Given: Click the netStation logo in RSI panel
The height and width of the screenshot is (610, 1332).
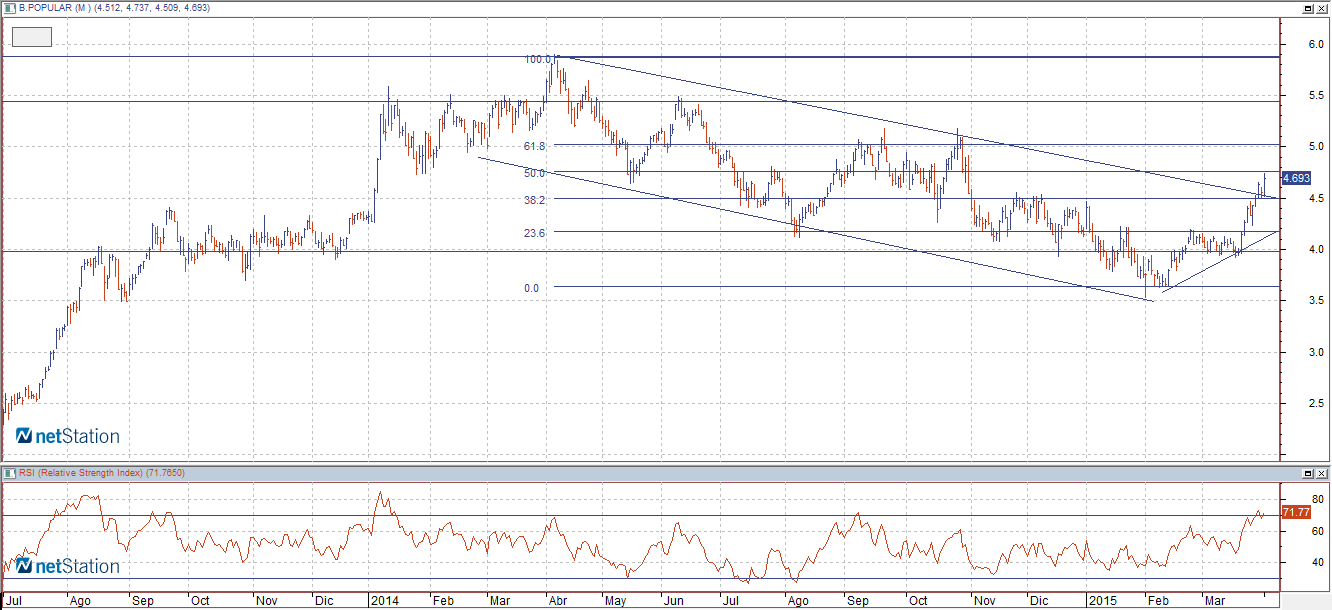Looking at the screenshot, I should [x=67, y=566].
